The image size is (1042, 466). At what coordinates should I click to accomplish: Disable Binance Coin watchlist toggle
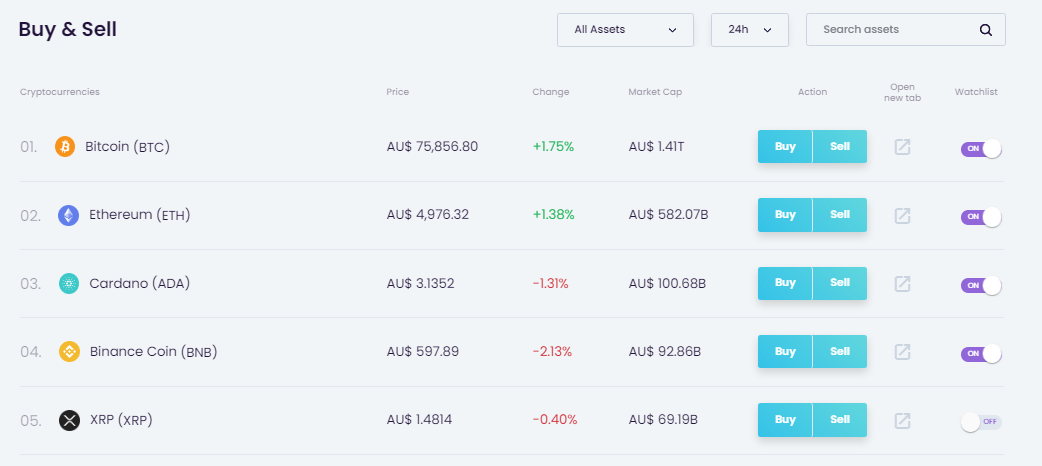click(x=981, y=354)
